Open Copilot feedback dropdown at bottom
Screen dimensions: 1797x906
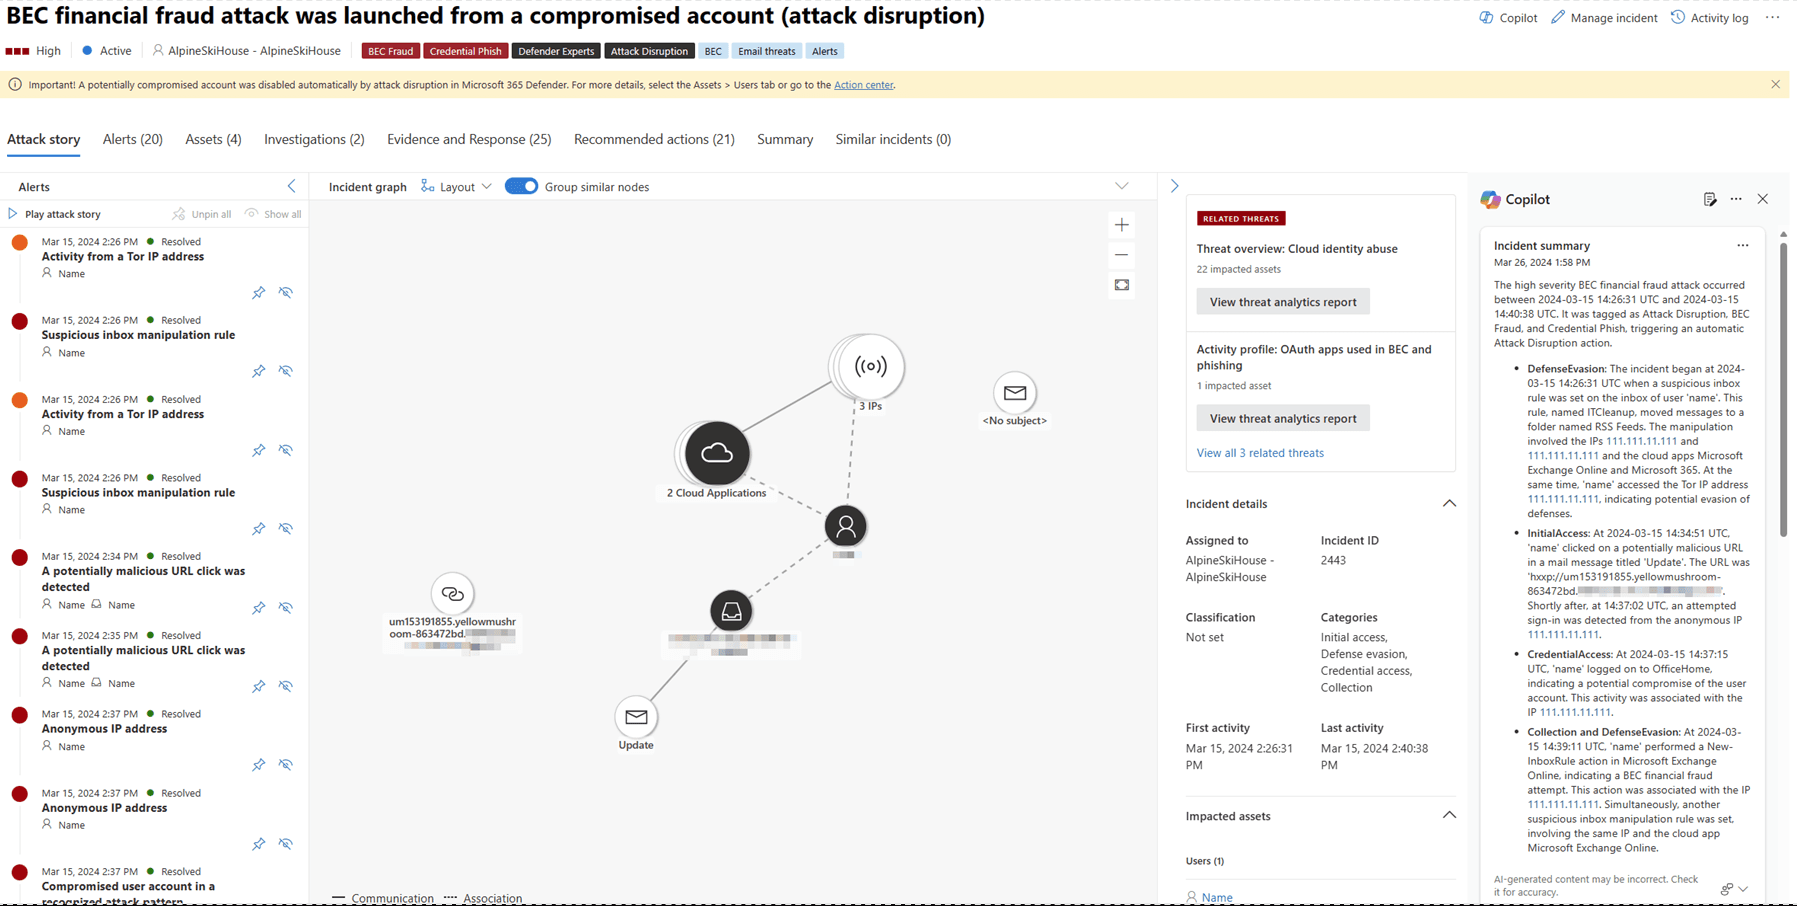point(1743,889)
